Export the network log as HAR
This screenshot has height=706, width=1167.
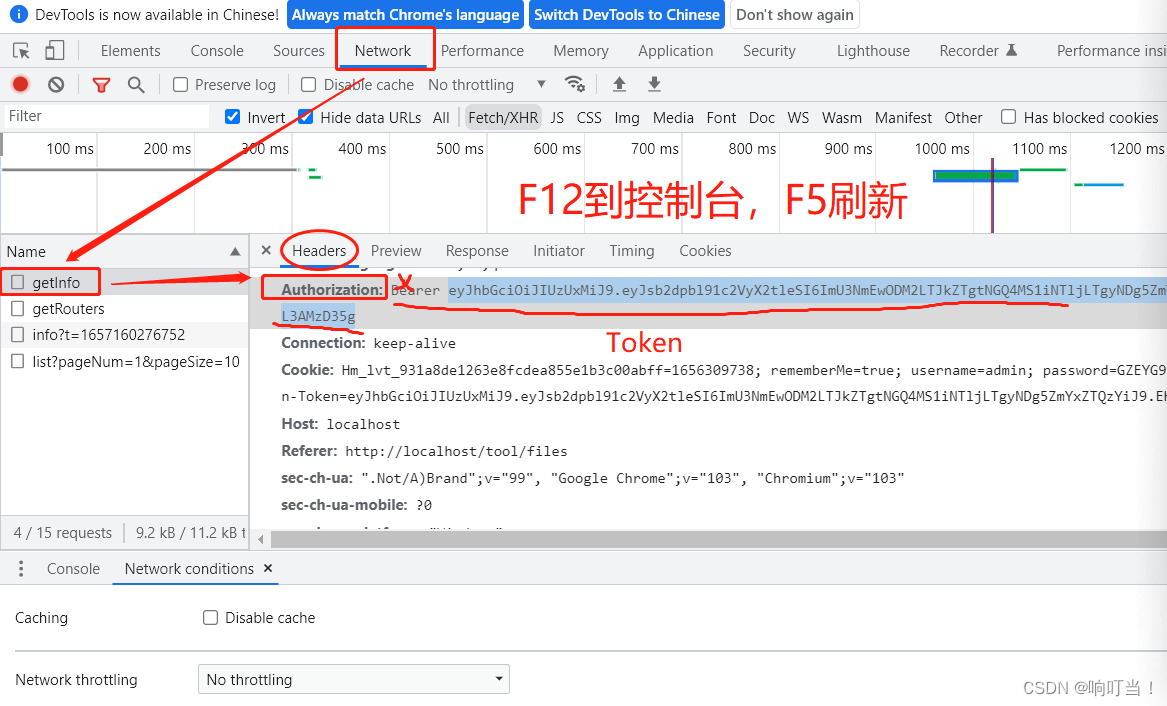coord(653,84)
